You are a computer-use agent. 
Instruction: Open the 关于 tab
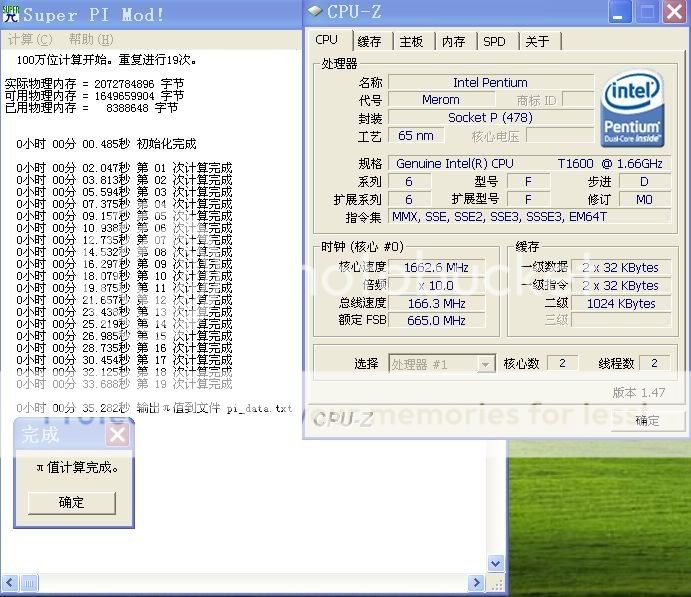(x=537, y=42)
